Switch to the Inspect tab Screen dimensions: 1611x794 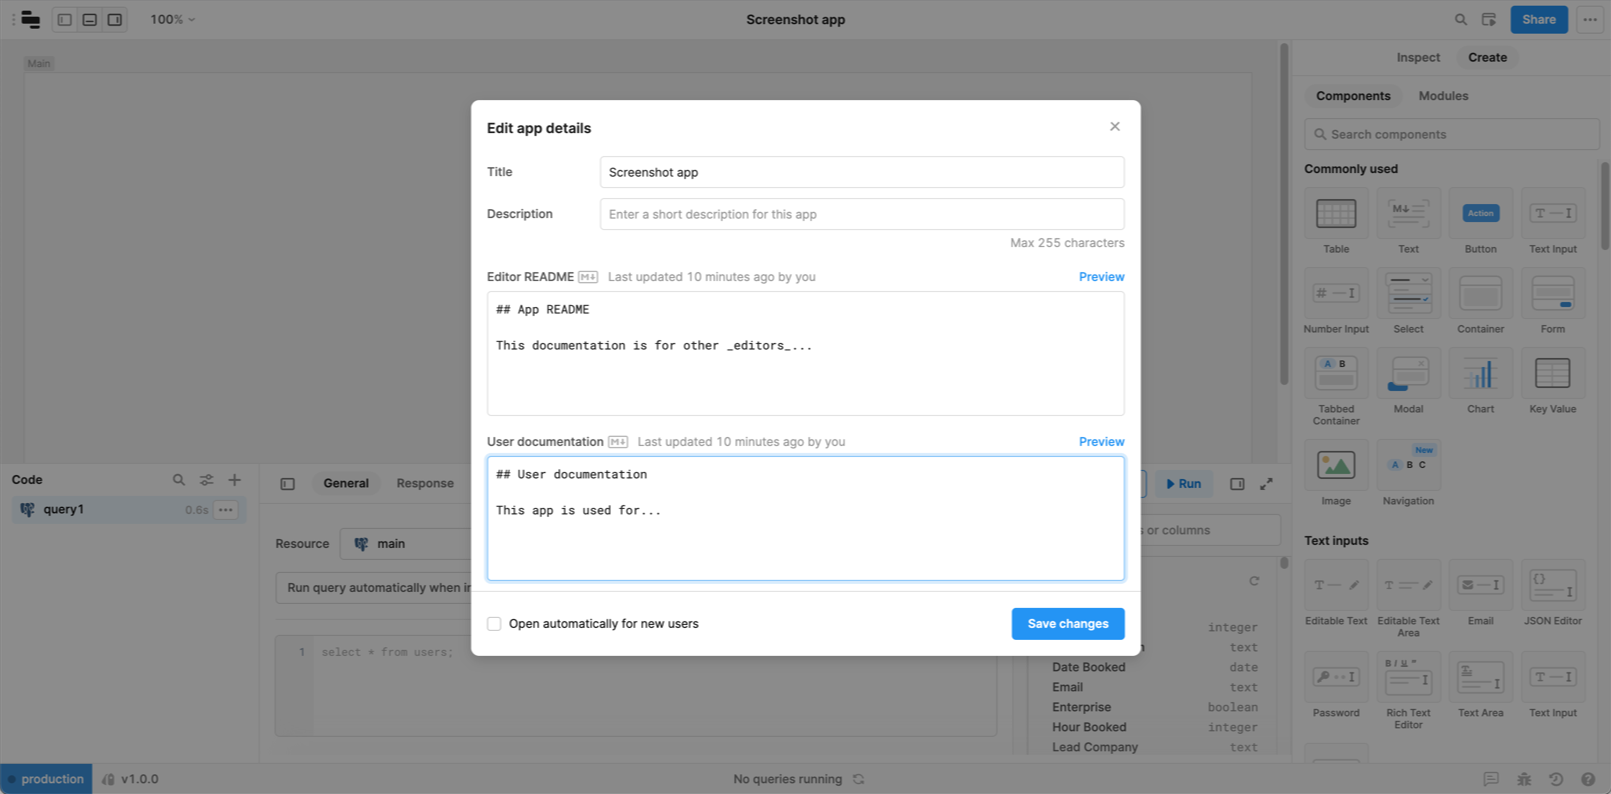[x=1418, y=57]
